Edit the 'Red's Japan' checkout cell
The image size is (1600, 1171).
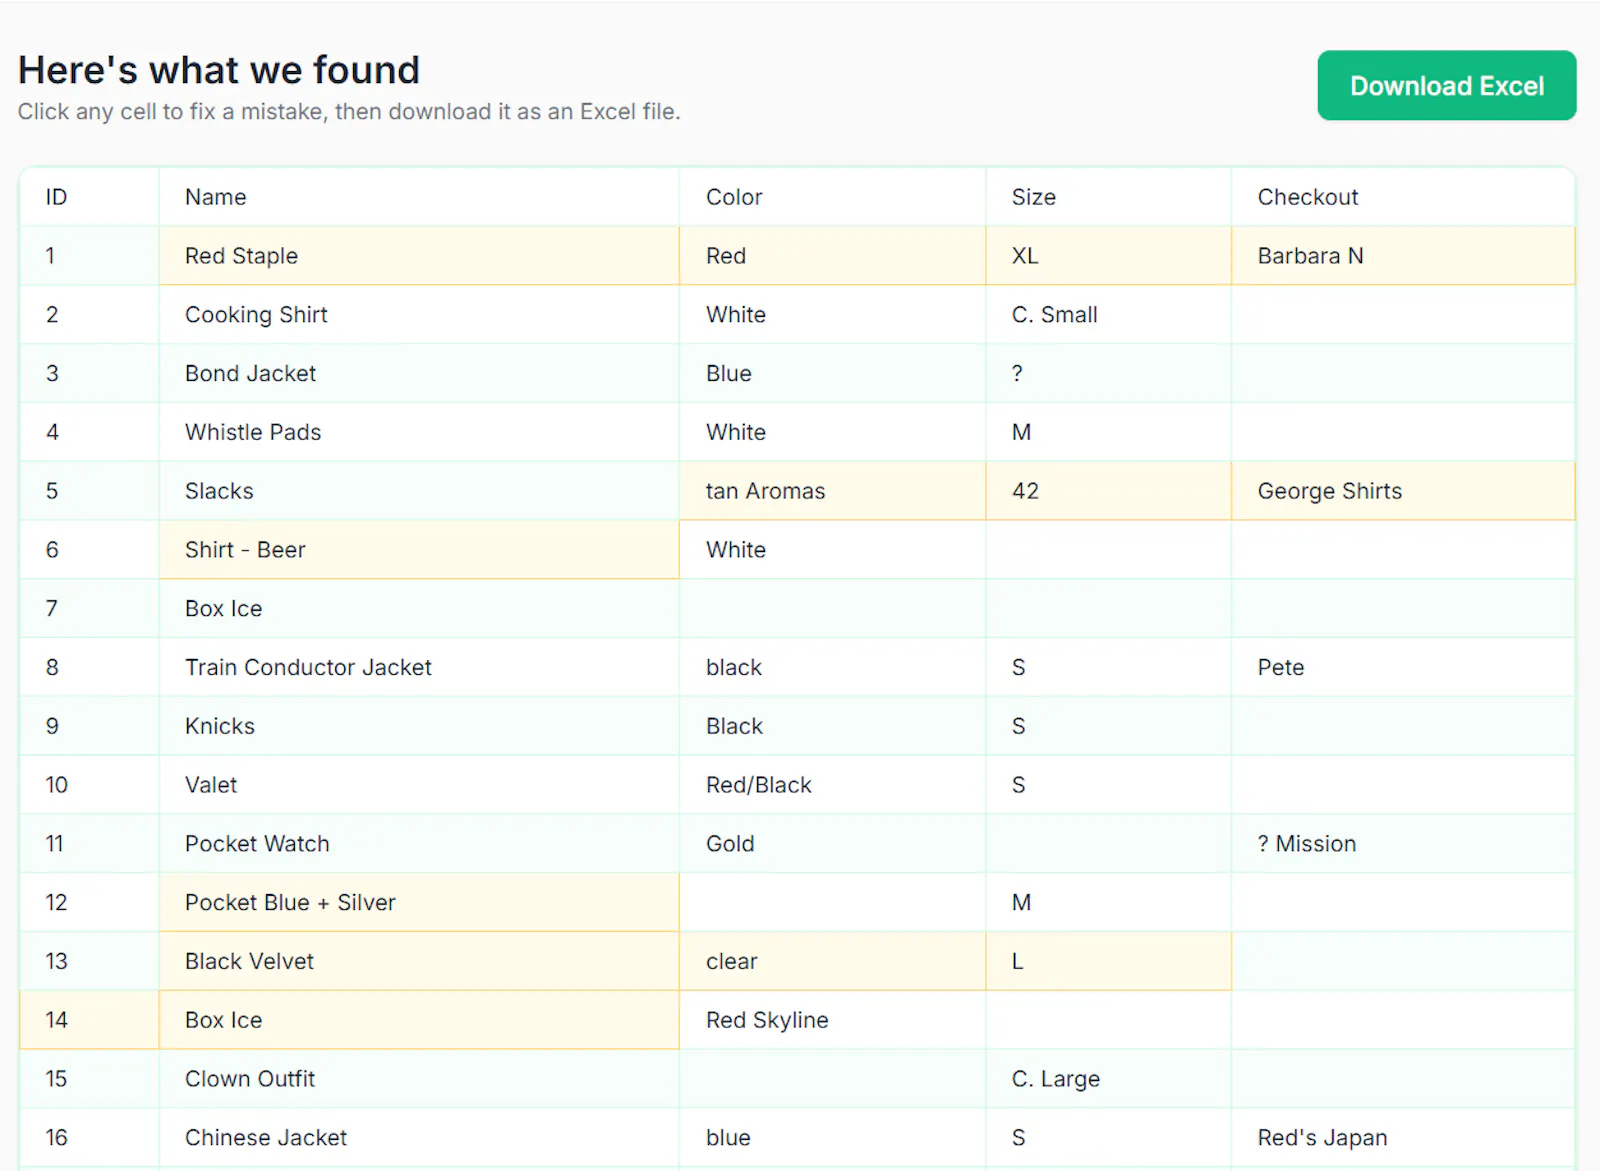1403,1138
